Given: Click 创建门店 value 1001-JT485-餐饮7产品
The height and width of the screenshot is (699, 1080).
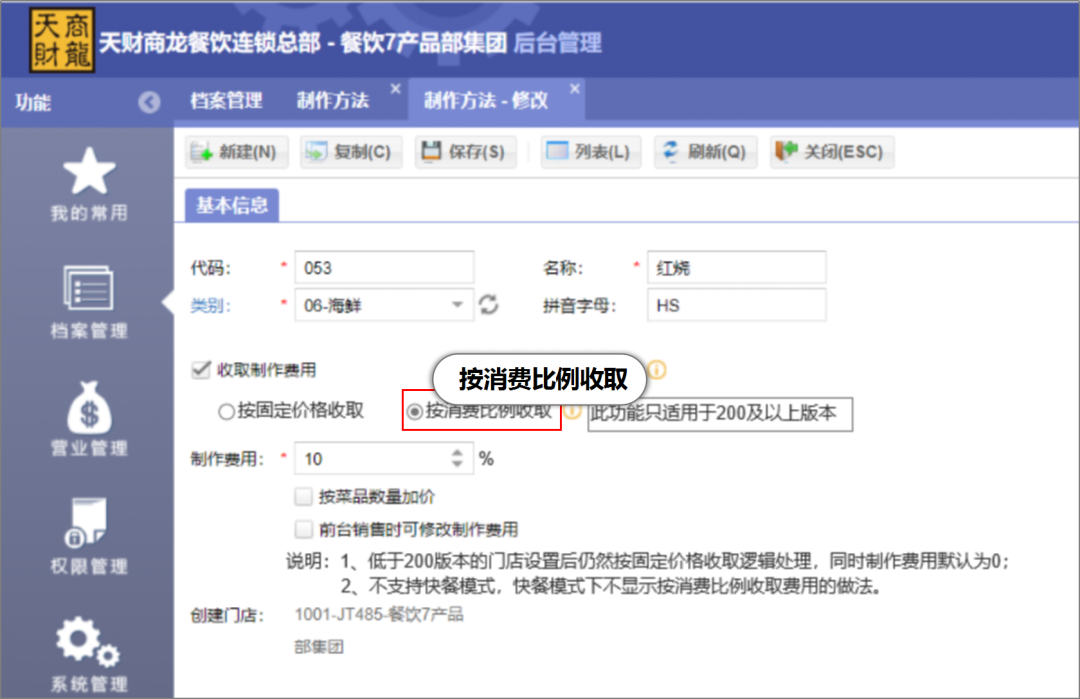Looking at the screenshot, I should (379, 614).
